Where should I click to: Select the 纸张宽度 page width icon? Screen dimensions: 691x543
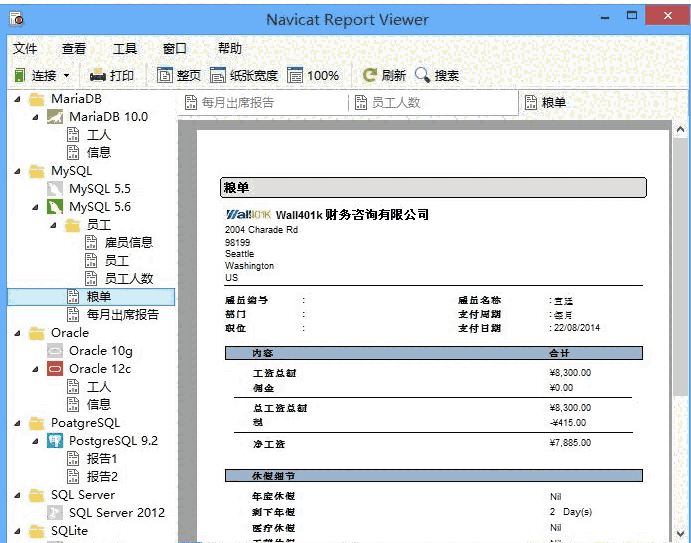pyautogui.click(x=218, y=75)
